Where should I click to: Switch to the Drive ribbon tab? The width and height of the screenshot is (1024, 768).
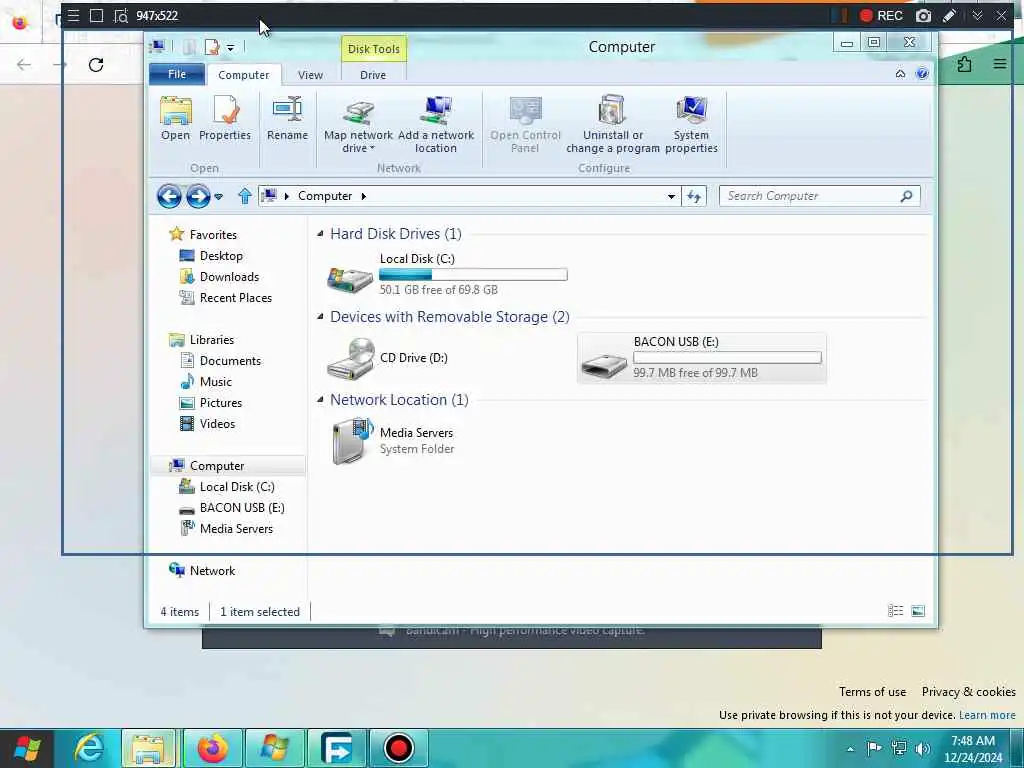tap(373, 75)
